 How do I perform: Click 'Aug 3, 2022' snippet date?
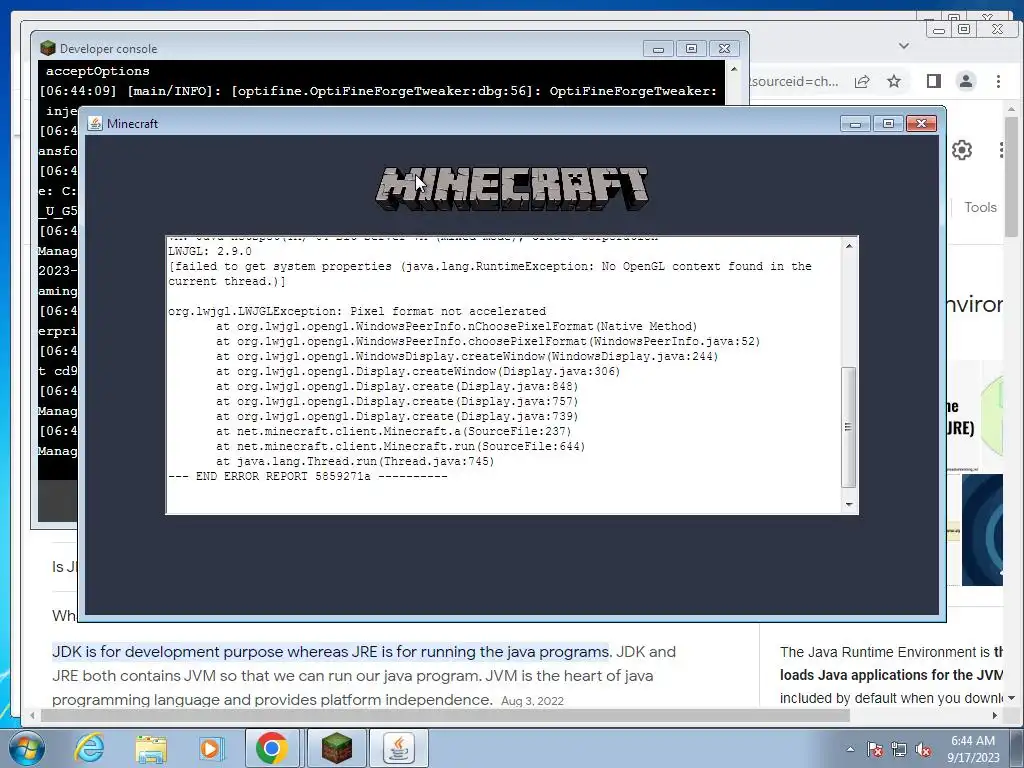point(532,701)
